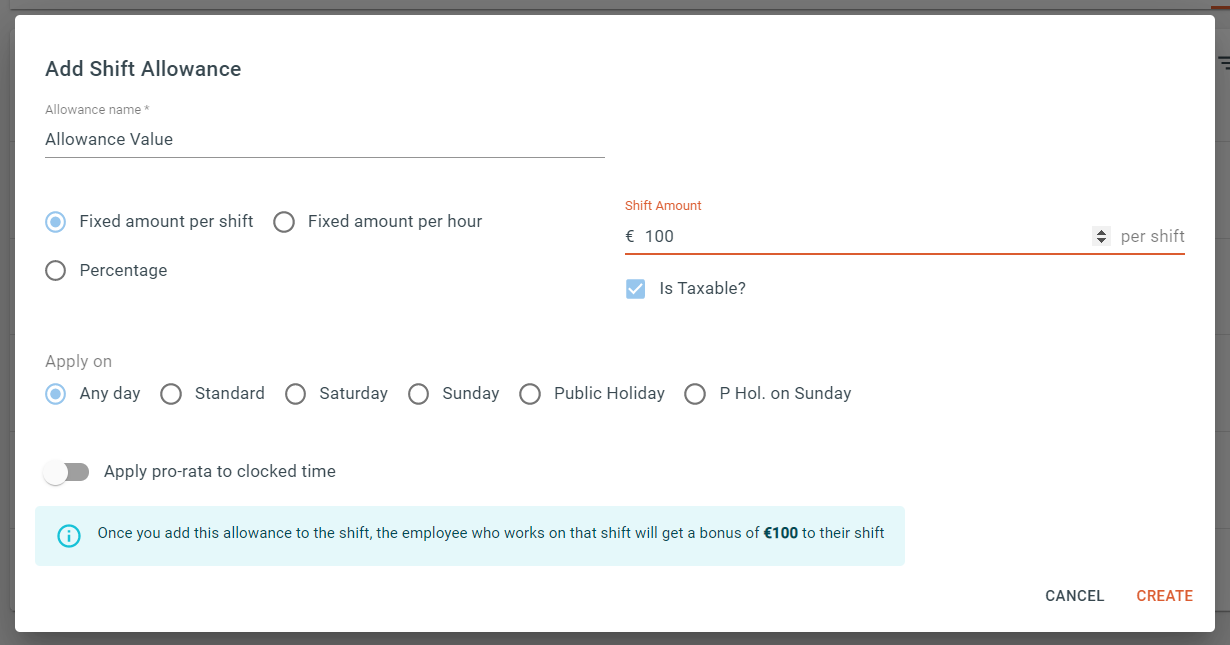1230x645 pixels.
Task: Click the info icon in the bonus notice
Action: (68, 535)
